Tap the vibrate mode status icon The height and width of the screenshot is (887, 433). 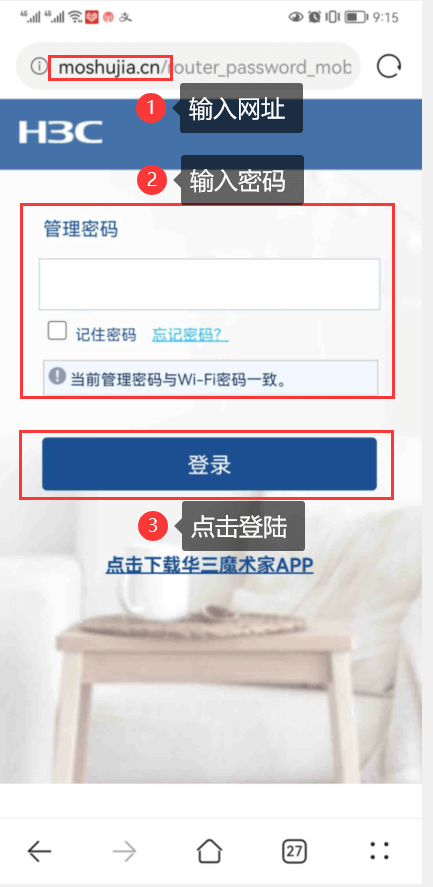pos(333,17)
